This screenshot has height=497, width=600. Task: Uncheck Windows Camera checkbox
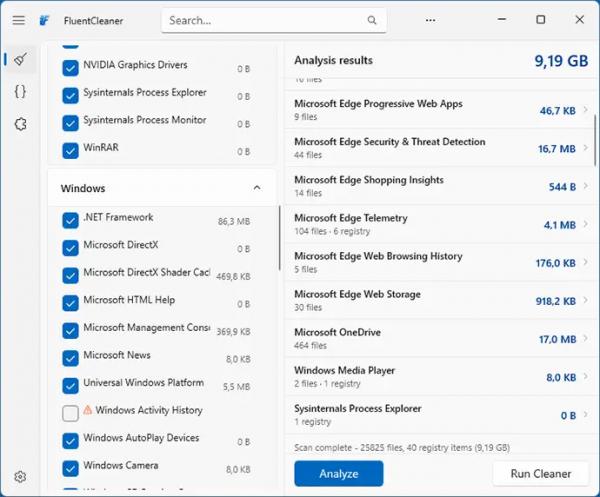[x=70, y=469]
